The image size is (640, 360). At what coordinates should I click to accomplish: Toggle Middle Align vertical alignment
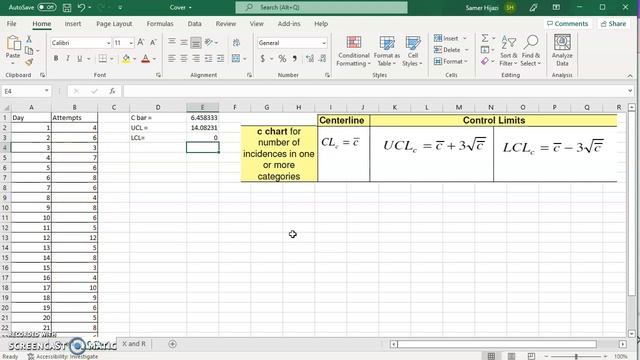184,42
